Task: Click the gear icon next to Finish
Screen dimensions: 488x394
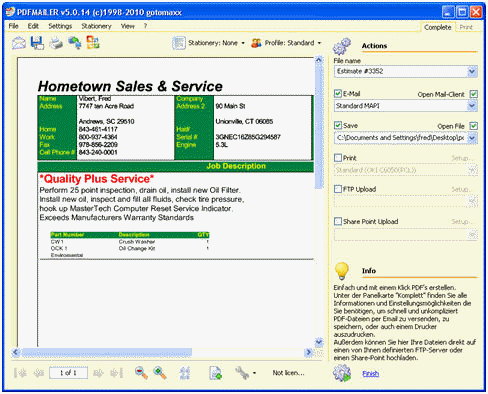Action: [x=342, y=373]
